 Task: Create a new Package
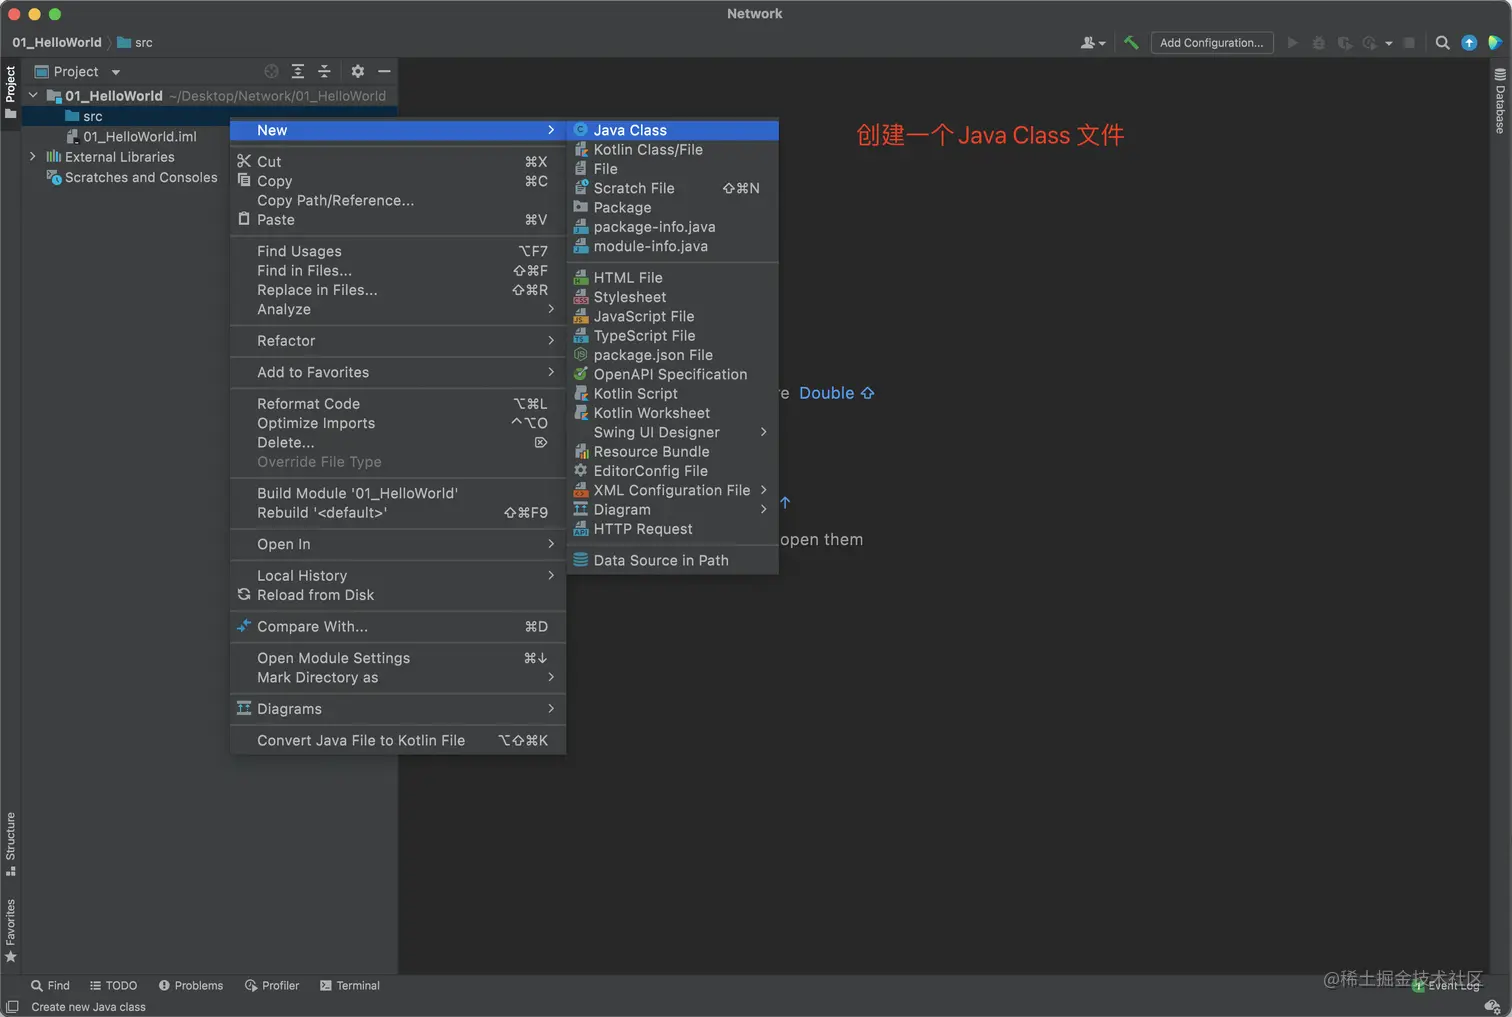click(673, 208)
